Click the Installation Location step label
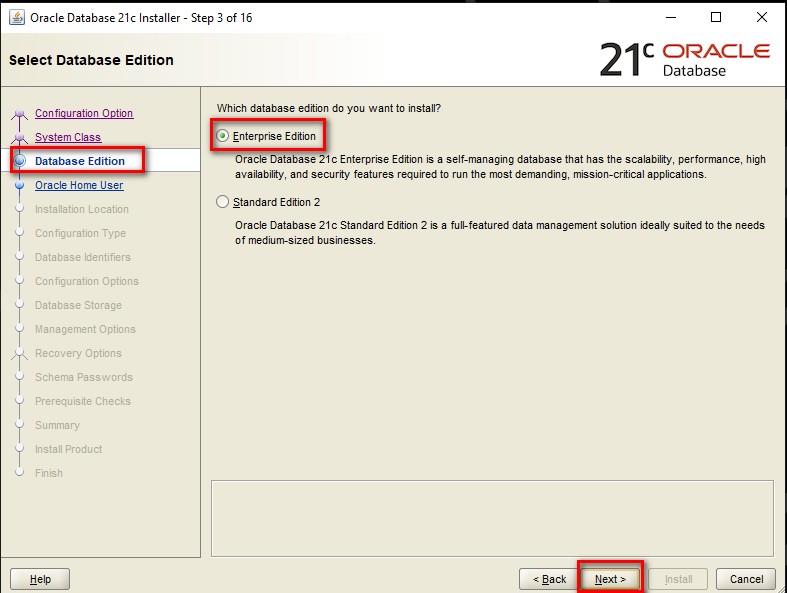 coord(82,209)
